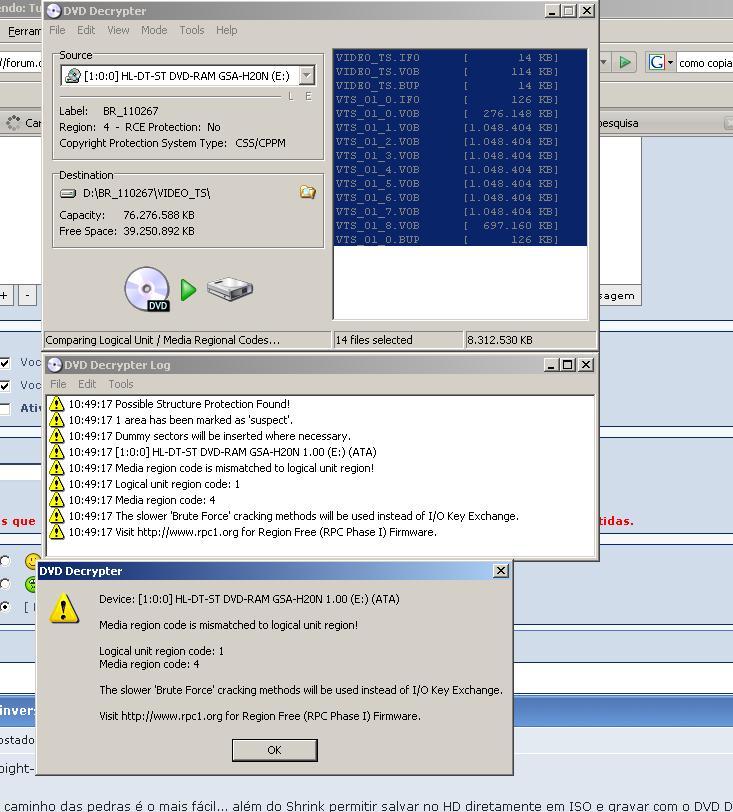Click the warning icon beside 'Media region code: 4' log line
The image size is (733, 812).
coord(56,500)
